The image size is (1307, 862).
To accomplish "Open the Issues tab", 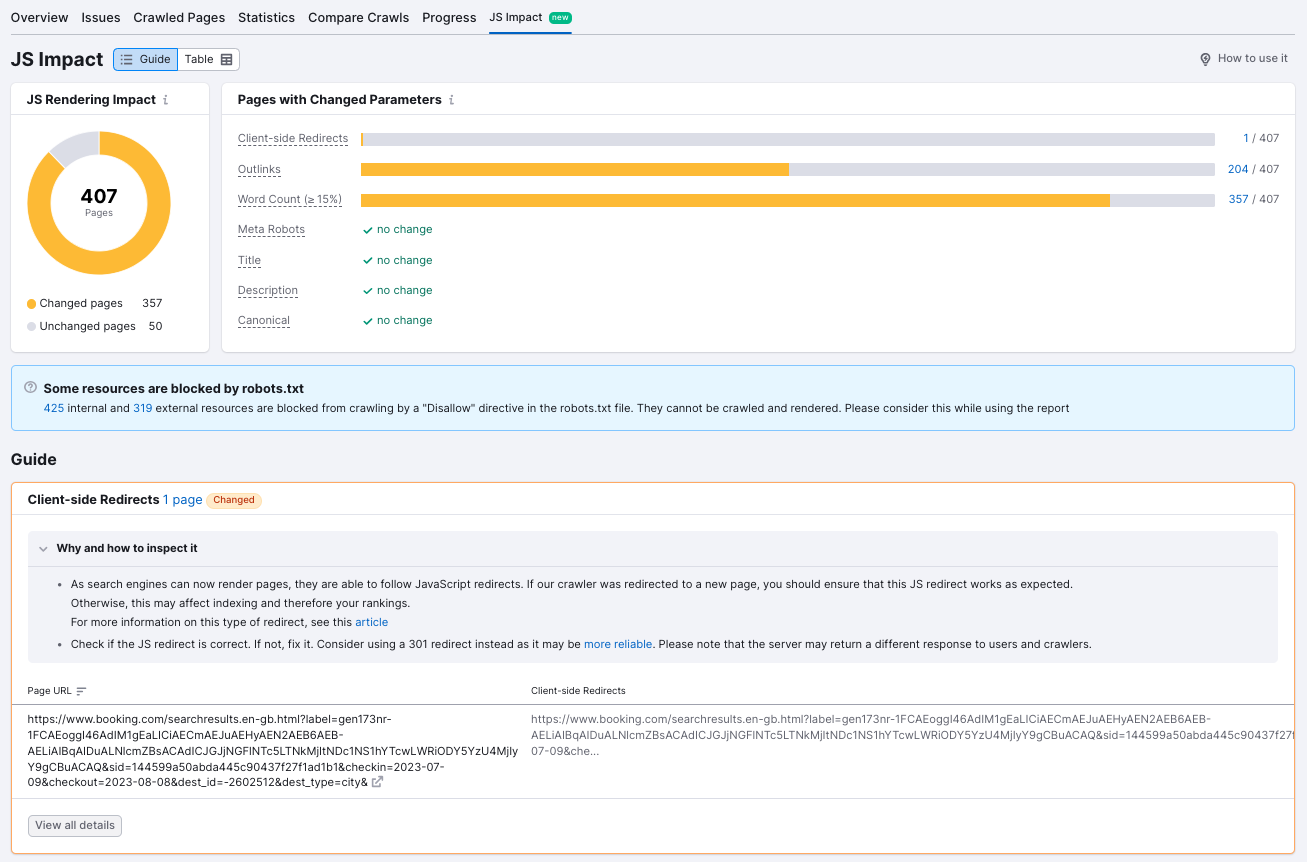I will pos(101,17).
